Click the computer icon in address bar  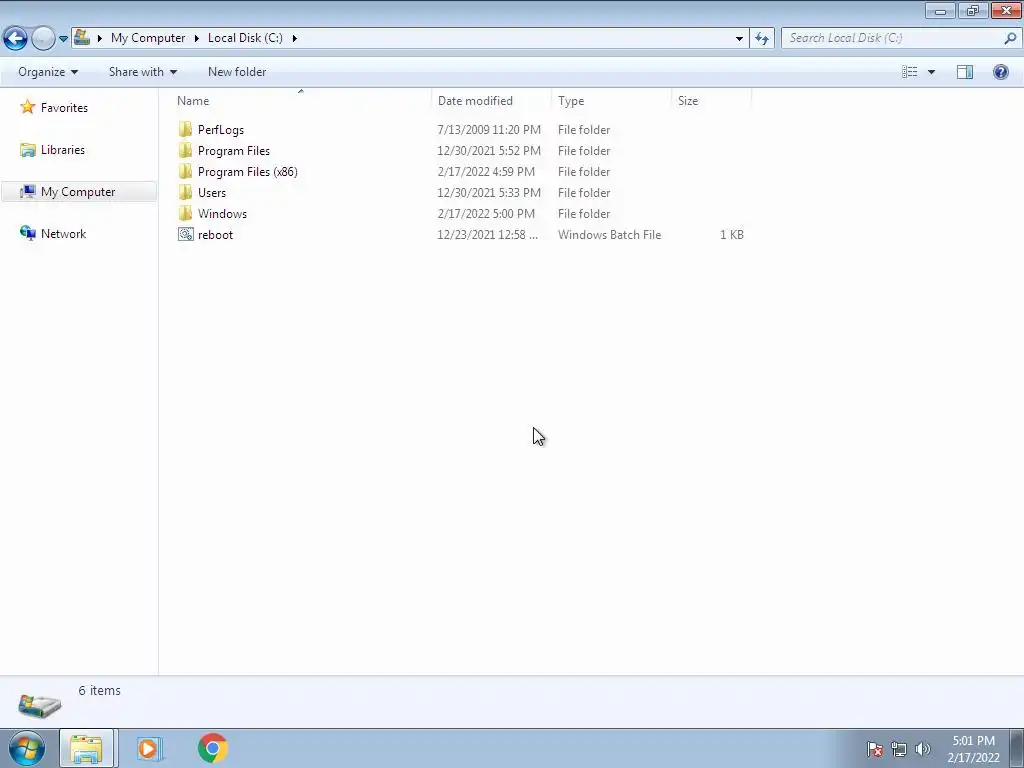82,38
